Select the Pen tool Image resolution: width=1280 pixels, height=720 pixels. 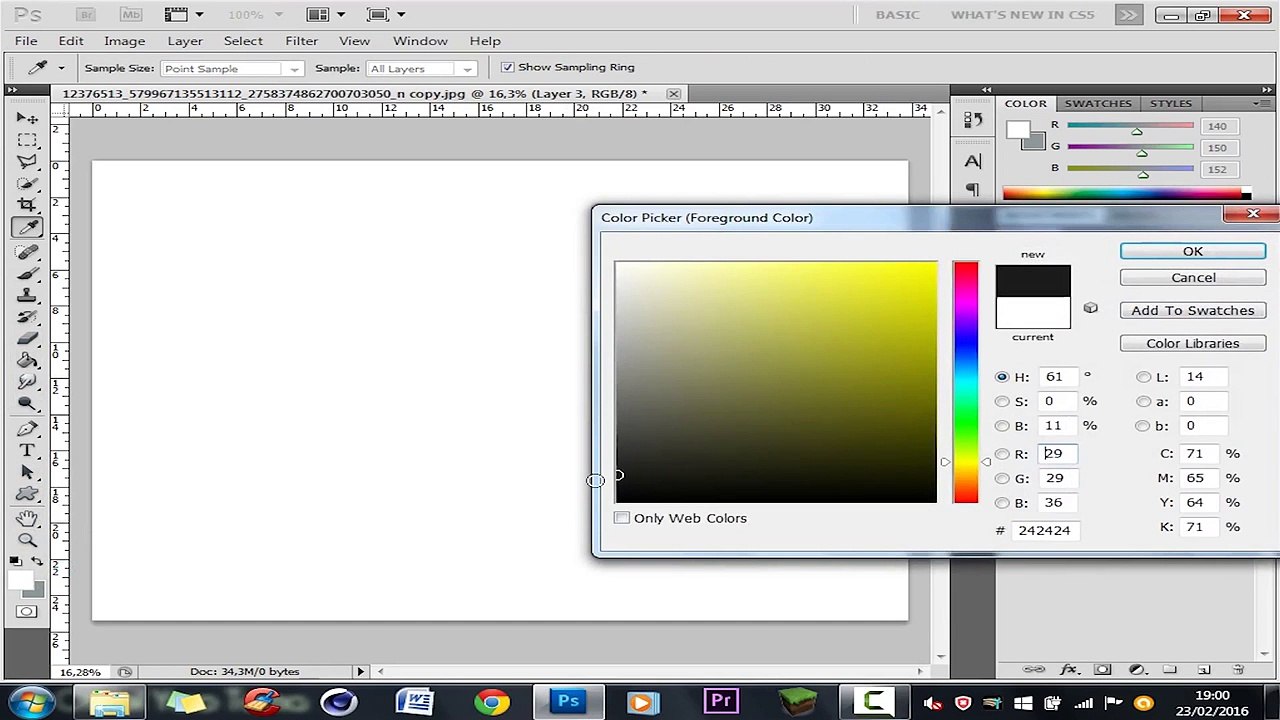click(x=27, y=429)
